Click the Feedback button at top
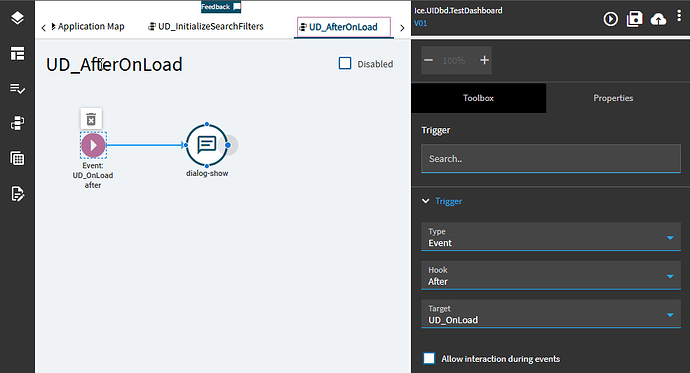The image size is (690, 373). [221, 7]
